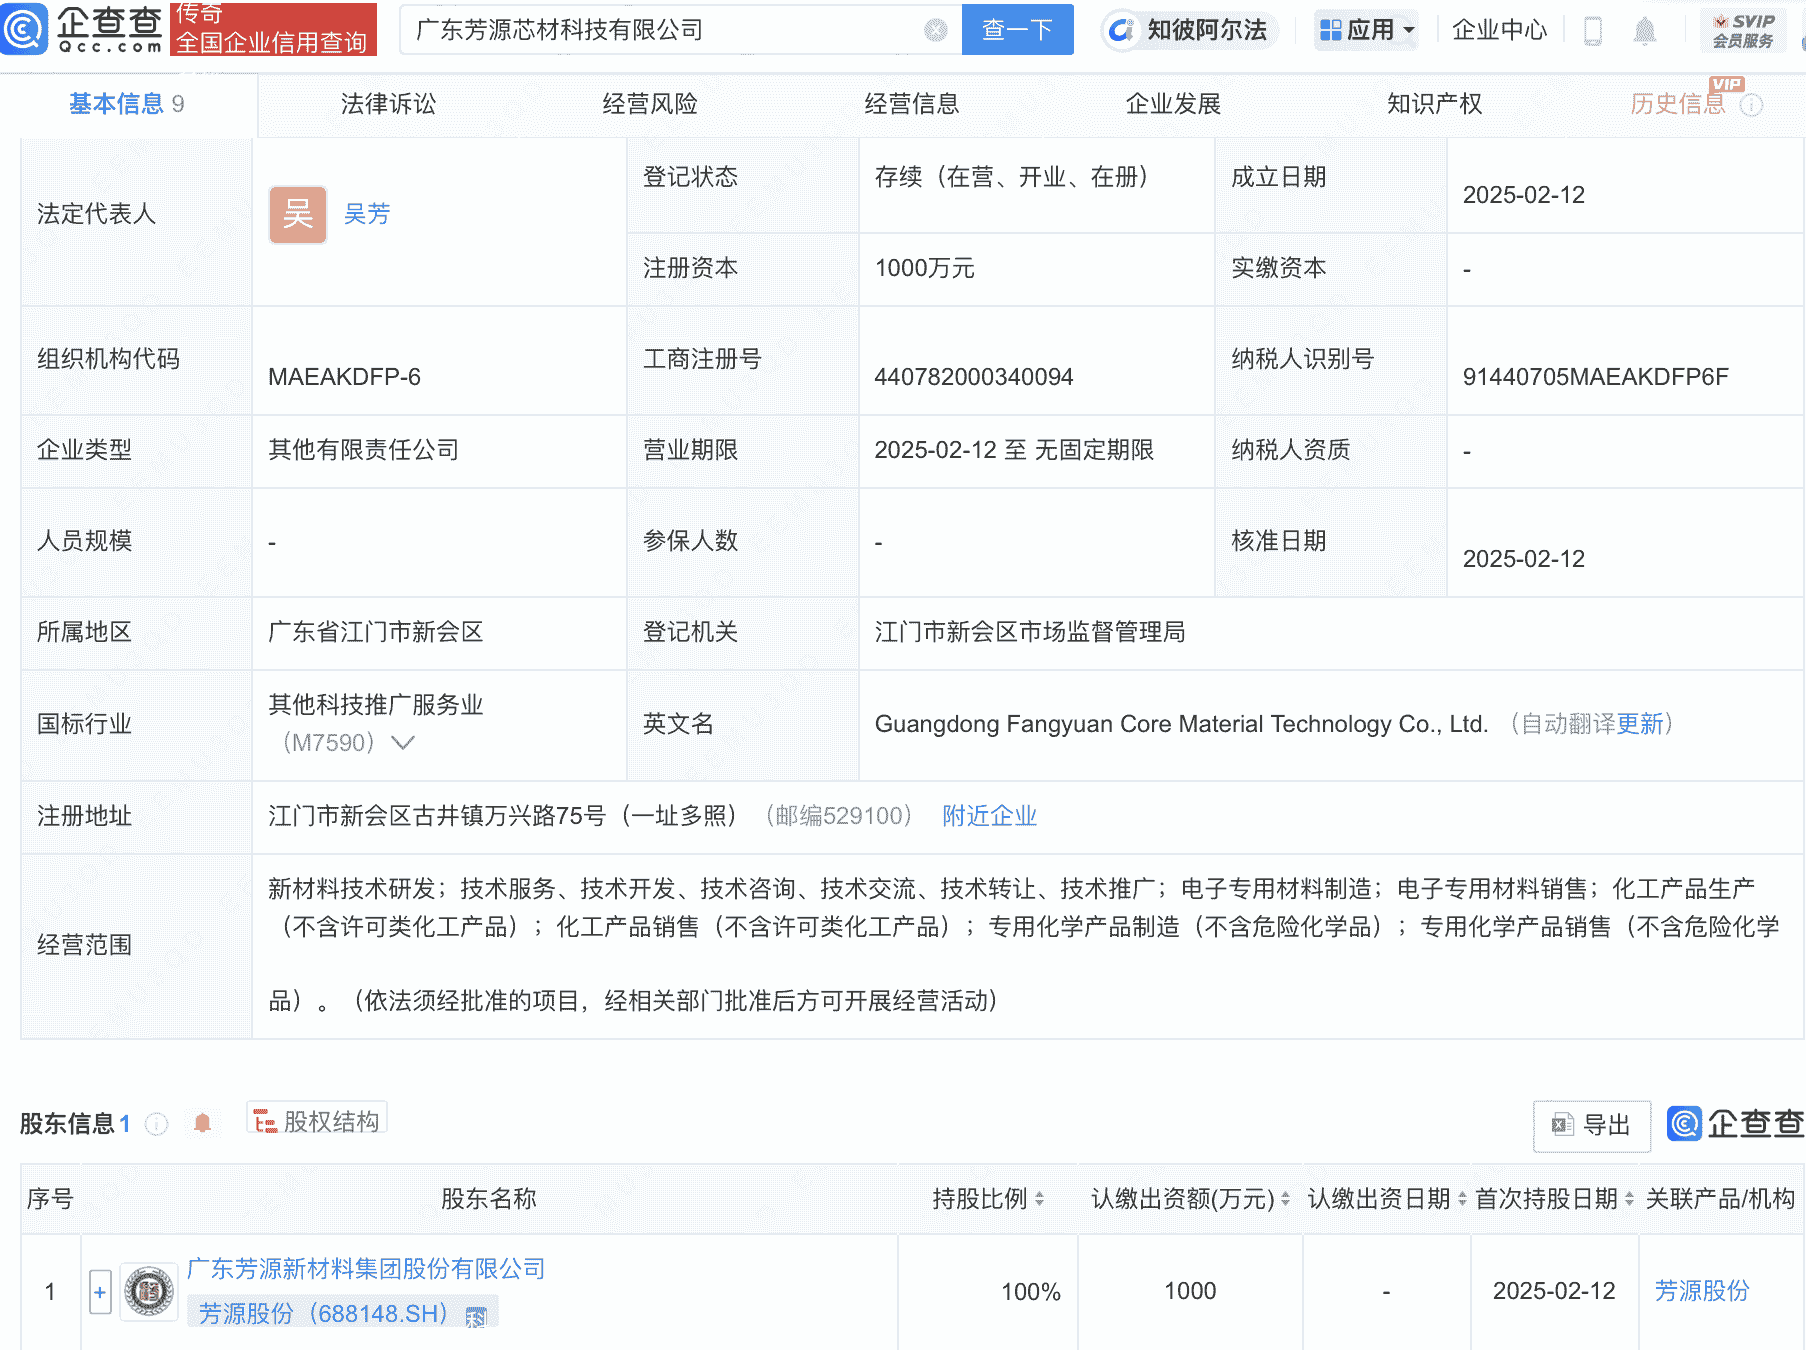Image resolution: width=1806 pixels, height=1350 pixels.
Task: Expand the M7590 industry classification details
Action: click(404, 743)
